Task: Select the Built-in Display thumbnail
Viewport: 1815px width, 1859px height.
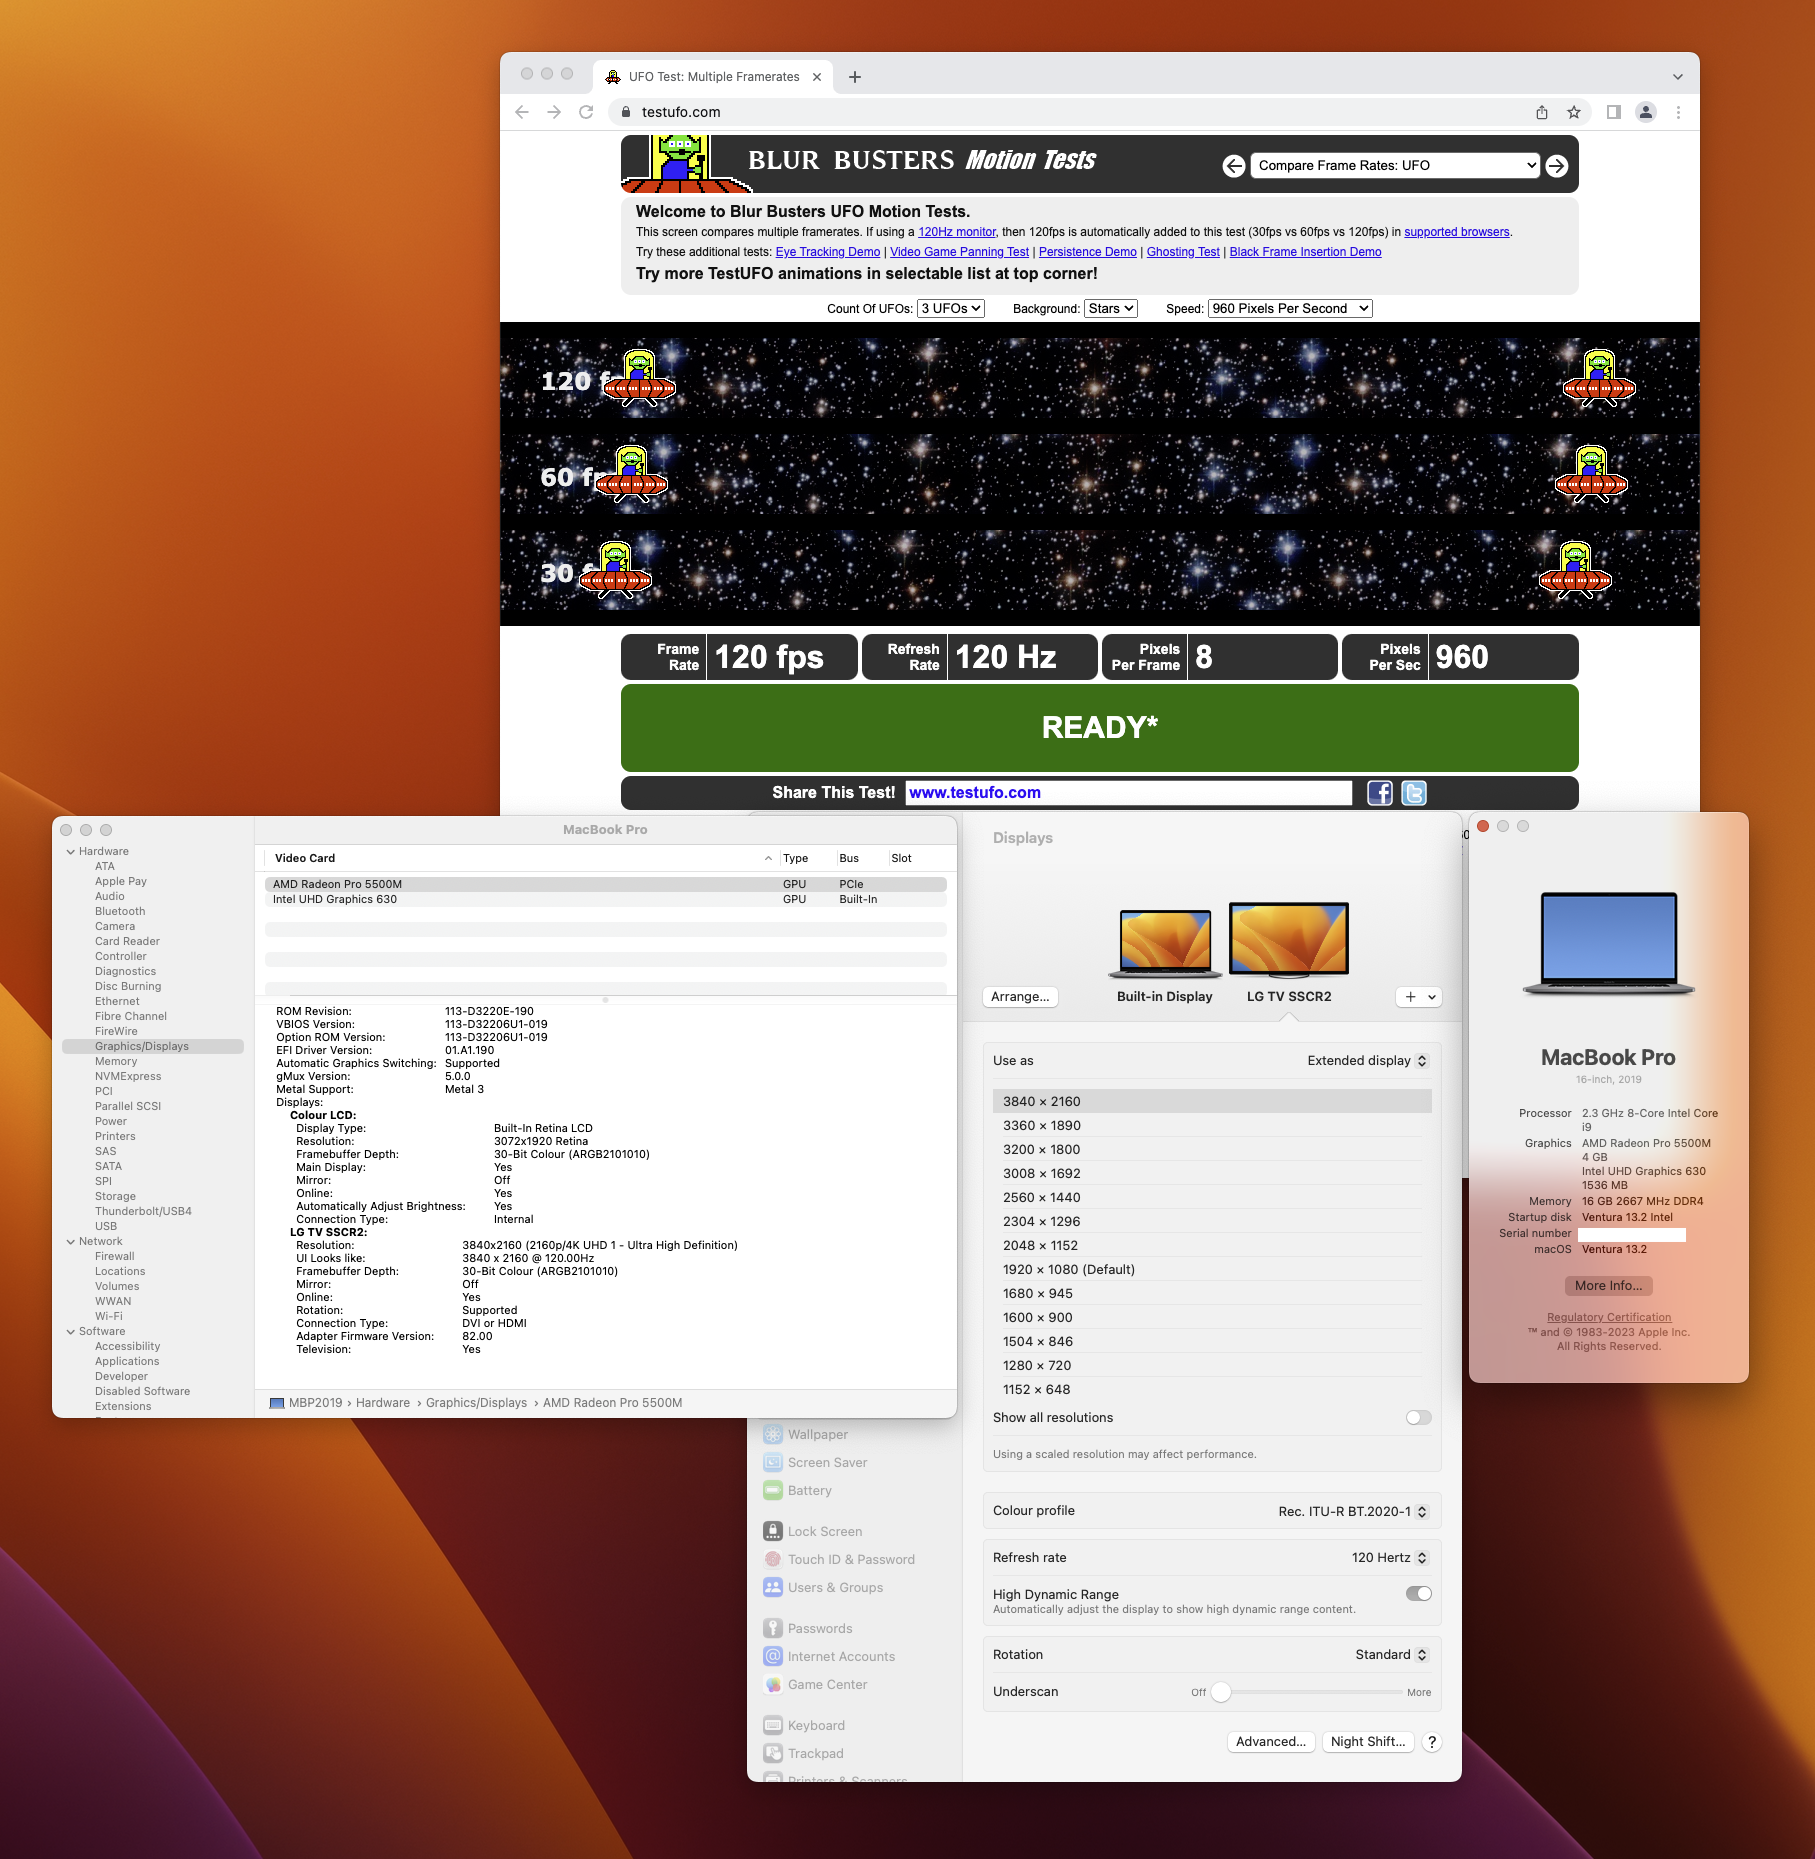Action: click(1165, 943)
